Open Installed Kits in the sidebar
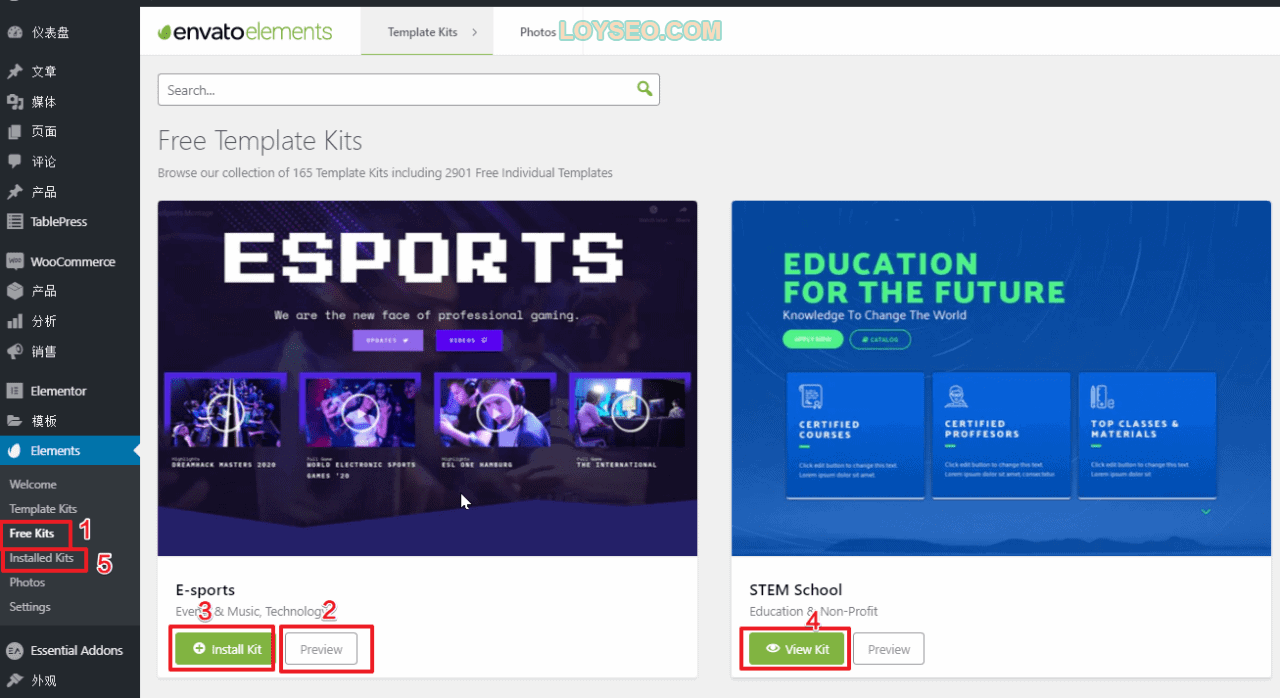Viewport: 1280px width, 698px height. 42,558
